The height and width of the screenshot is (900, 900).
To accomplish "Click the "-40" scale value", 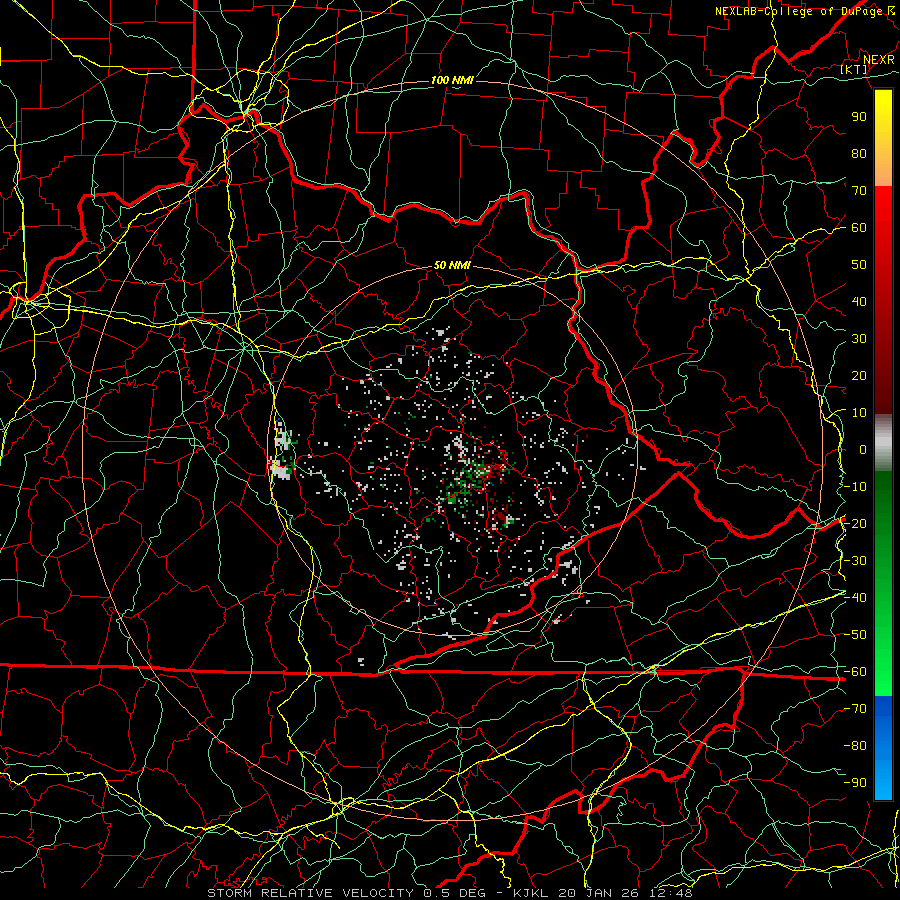I will coord(855,598).
